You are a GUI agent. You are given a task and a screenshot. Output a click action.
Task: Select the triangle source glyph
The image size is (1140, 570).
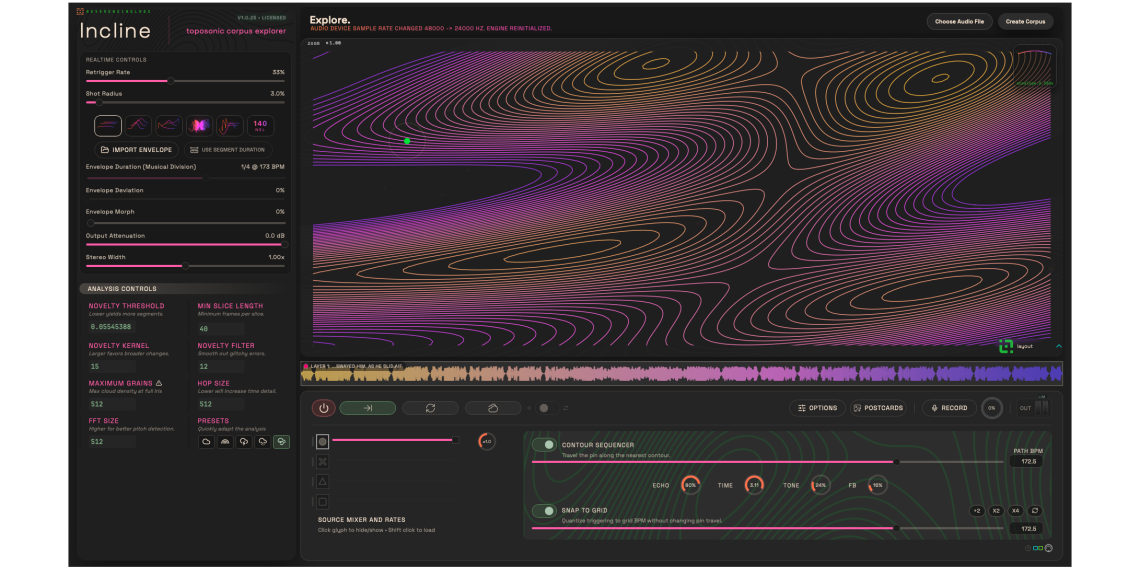point(323,481)
